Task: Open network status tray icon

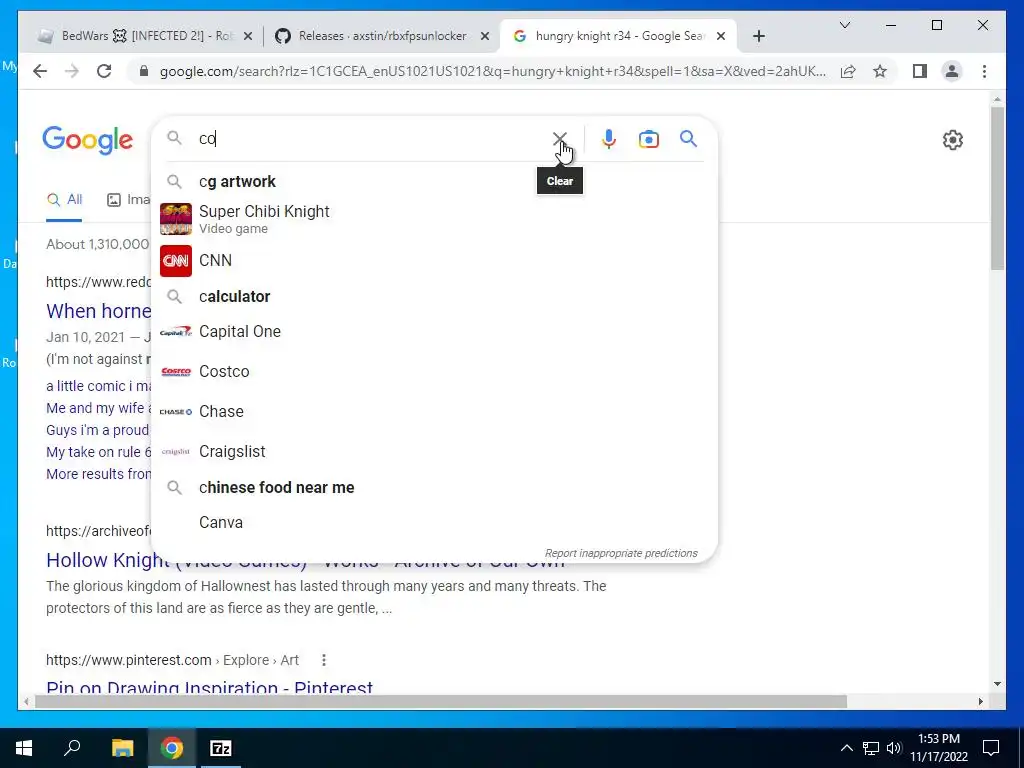Action: 871,748
